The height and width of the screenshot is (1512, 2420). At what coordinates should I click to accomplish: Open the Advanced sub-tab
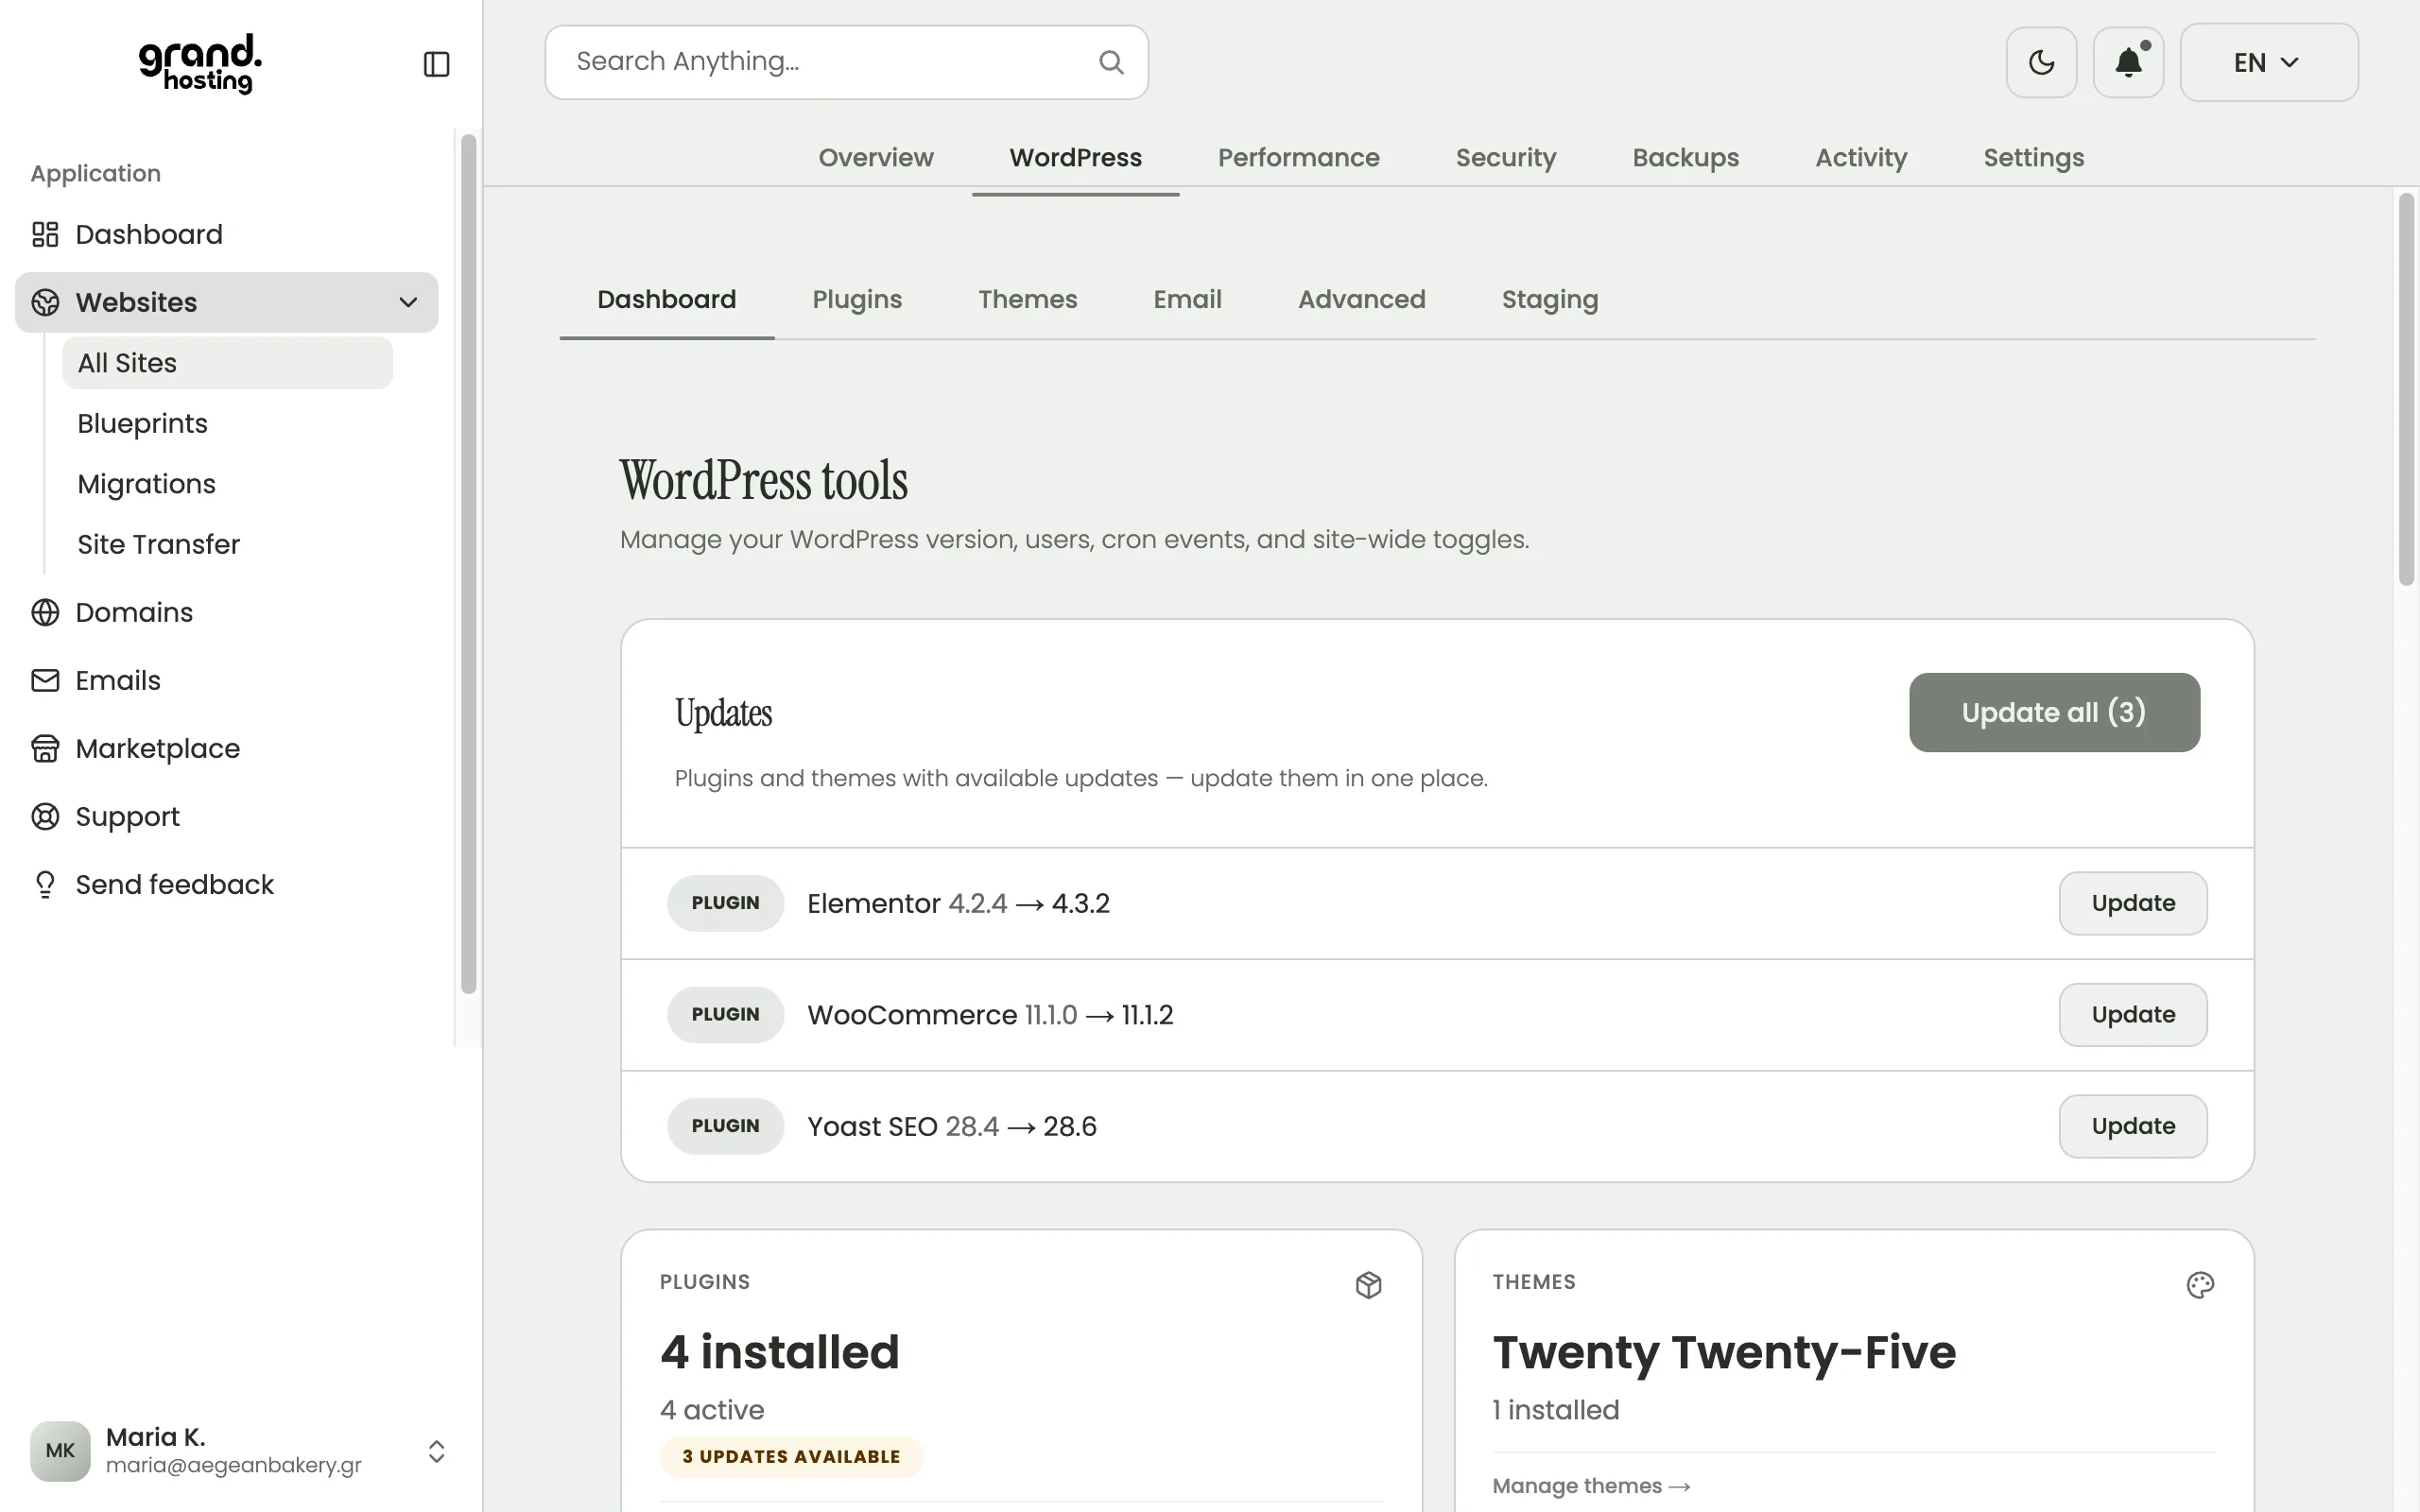pyautogui.click(x=1361, y=299)
